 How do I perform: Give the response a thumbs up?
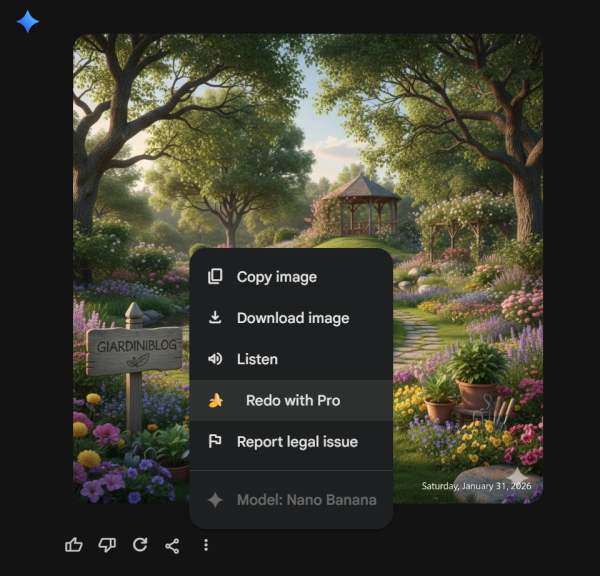pos(74,545)
